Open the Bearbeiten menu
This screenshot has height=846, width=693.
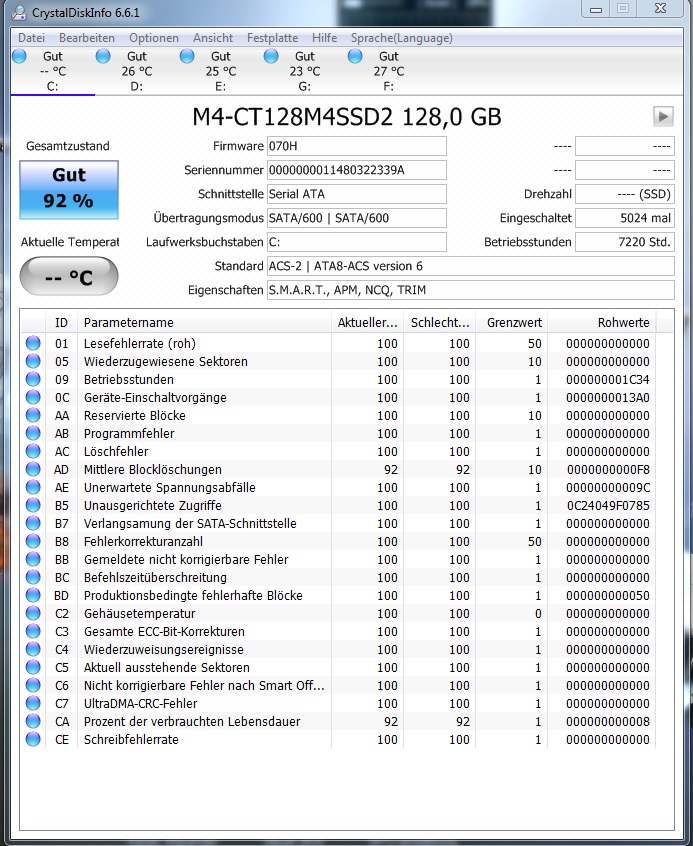pyautogui.click(x=87, y=38)
